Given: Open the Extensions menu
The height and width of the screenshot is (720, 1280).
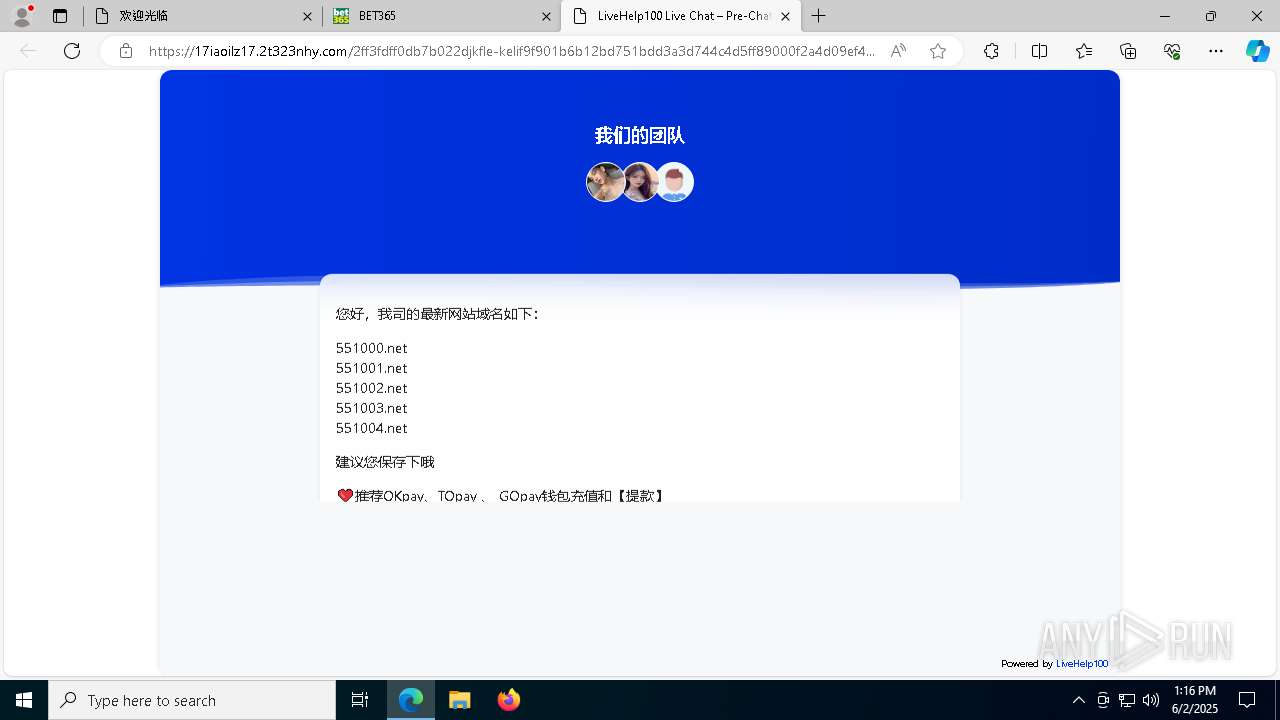Looking at the screenshot, I should [x=991, y=51].
